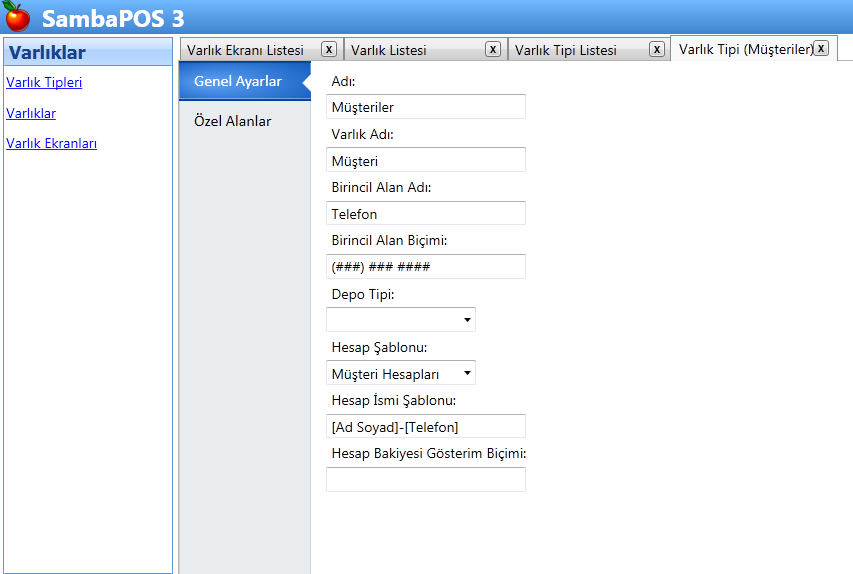Close the Varlık Listesi tab
This screenshot has width=853, height=574.
(492, 49)
